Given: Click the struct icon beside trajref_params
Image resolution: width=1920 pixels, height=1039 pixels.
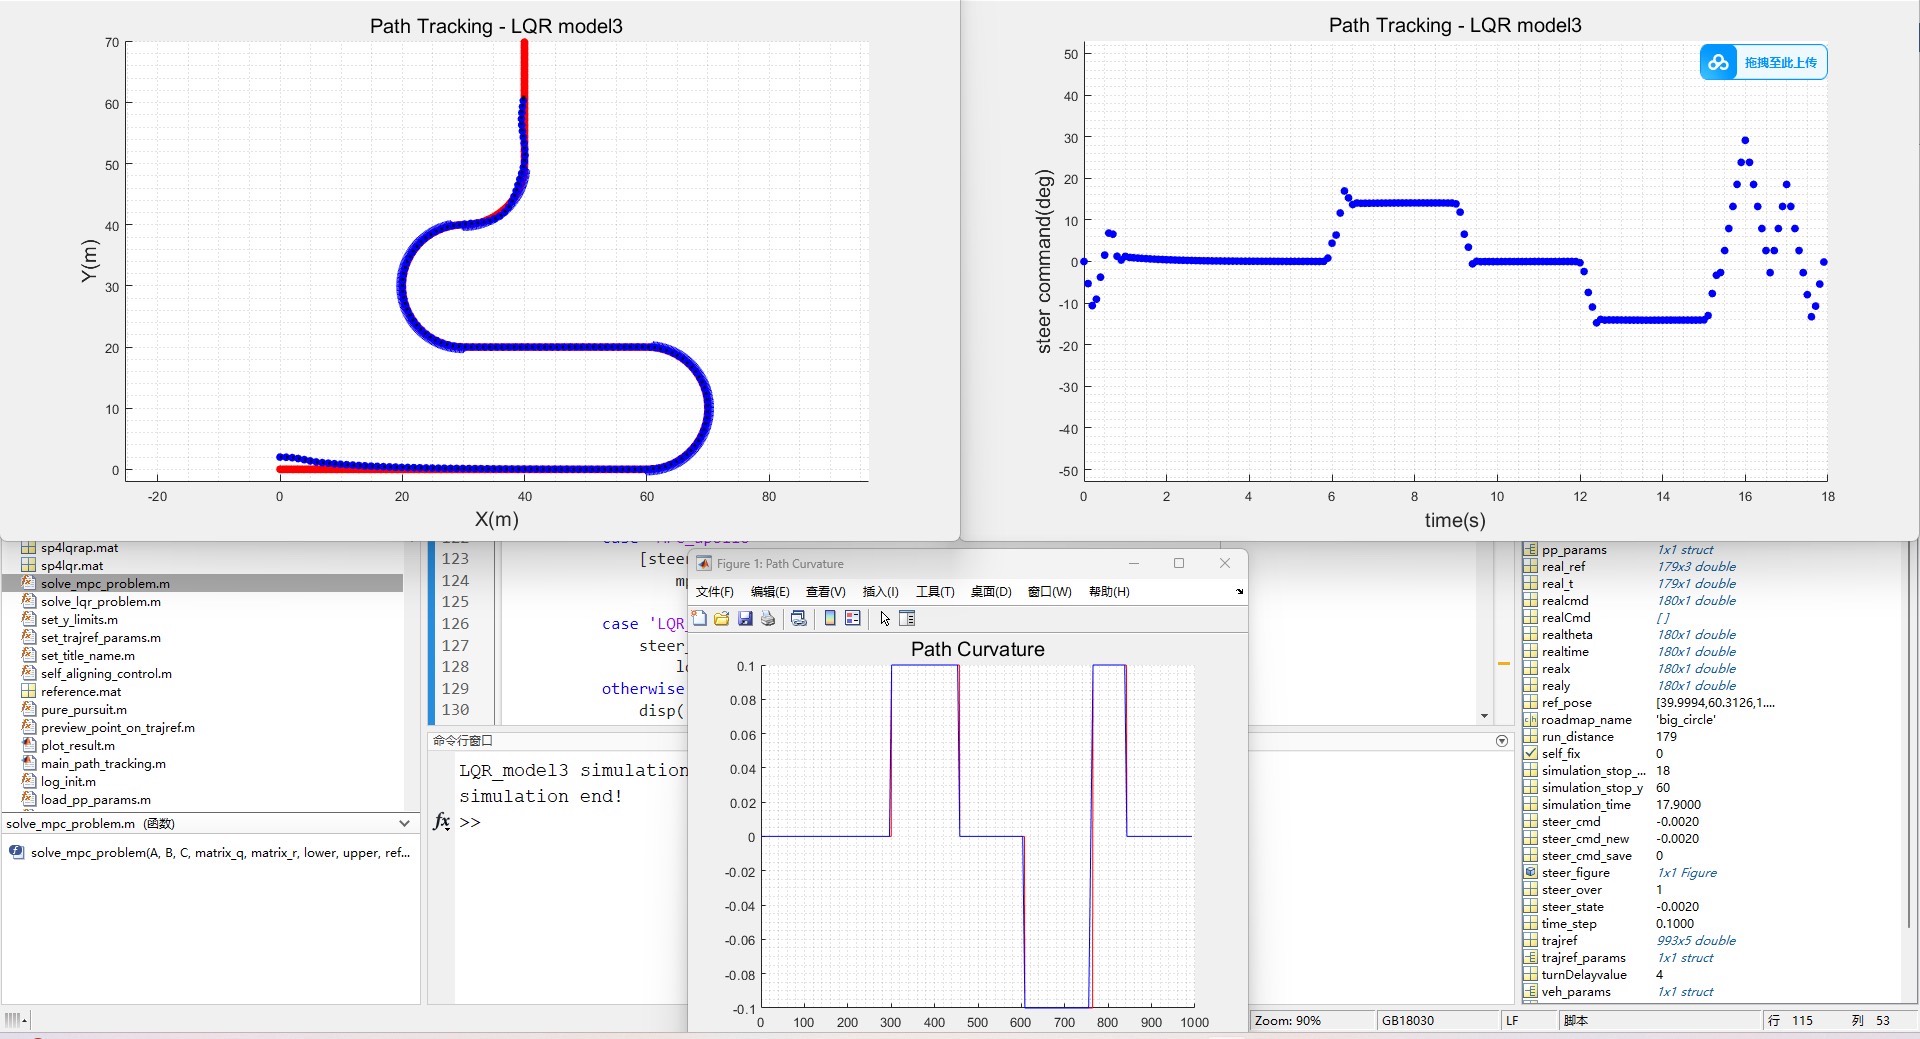Looking at the screenshot, I should click(x=1530, y=958).
